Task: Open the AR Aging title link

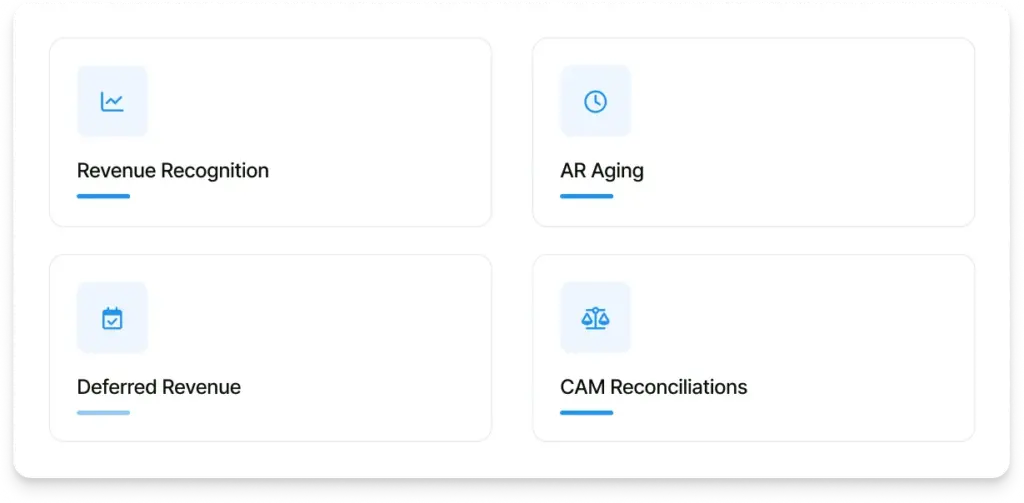Action: click(602, 171)
